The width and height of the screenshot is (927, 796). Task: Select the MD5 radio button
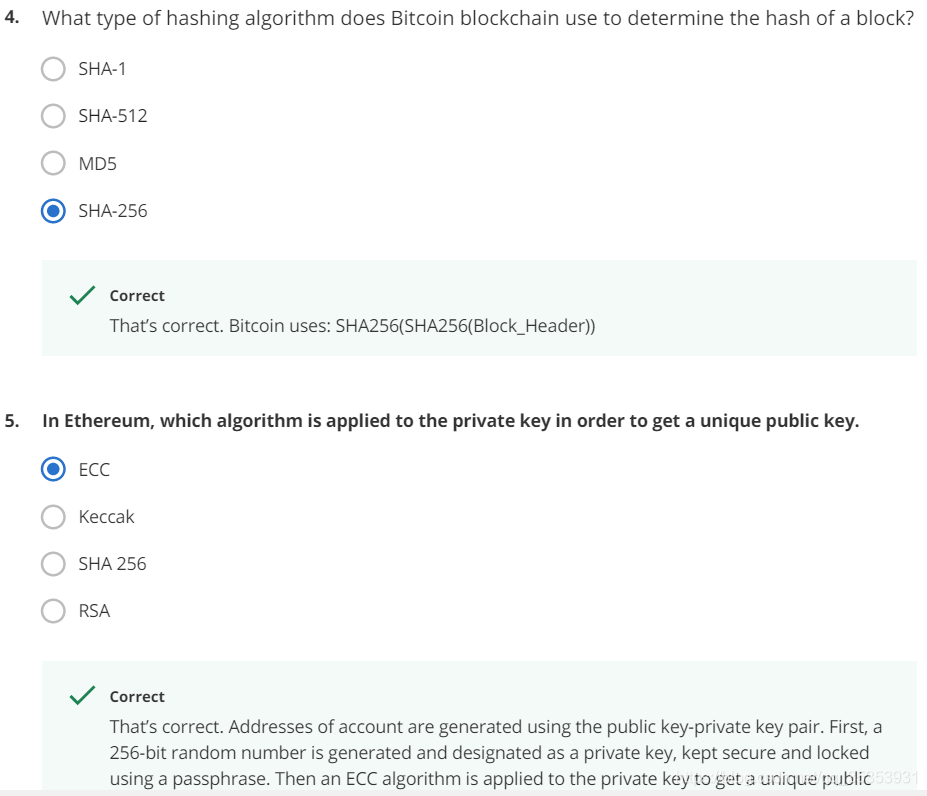[54, 163]
